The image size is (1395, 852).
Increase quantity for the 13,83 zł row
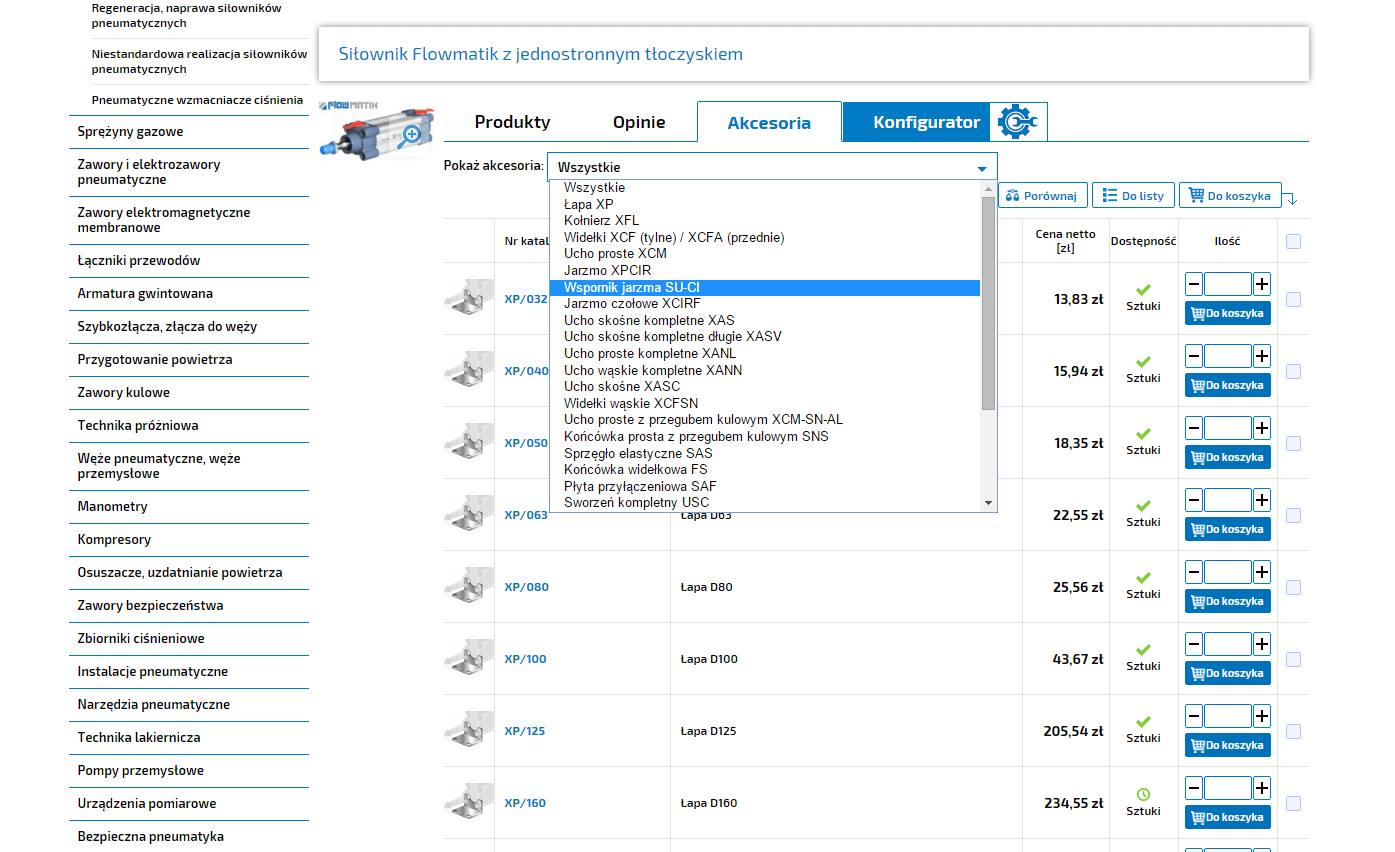(x=1262, y=284)
